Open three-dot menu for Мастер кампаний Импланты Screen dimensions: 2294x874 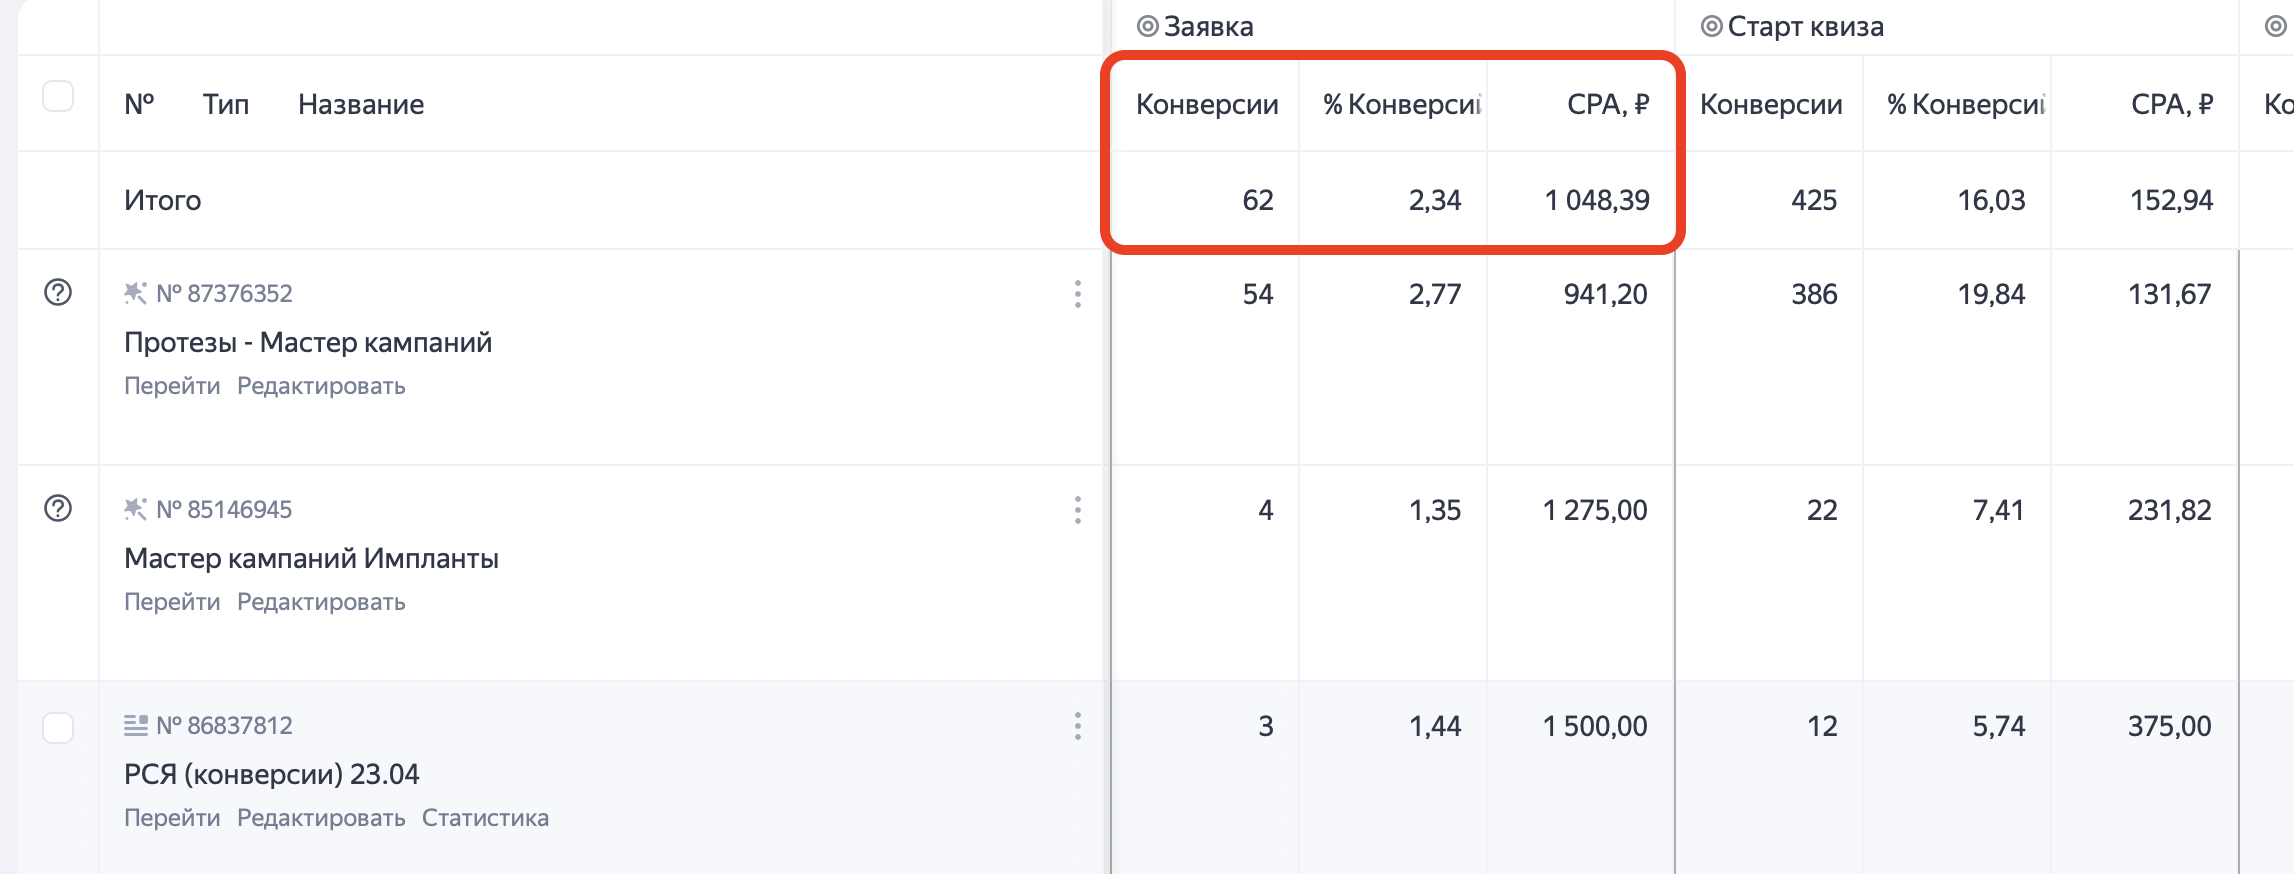(x=1077, y=510)
